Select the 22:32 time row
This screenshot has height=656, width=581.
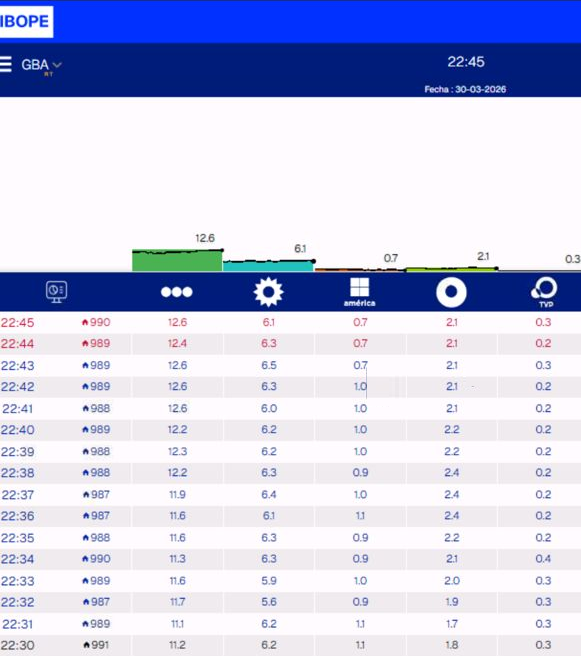tap(290, 602)
